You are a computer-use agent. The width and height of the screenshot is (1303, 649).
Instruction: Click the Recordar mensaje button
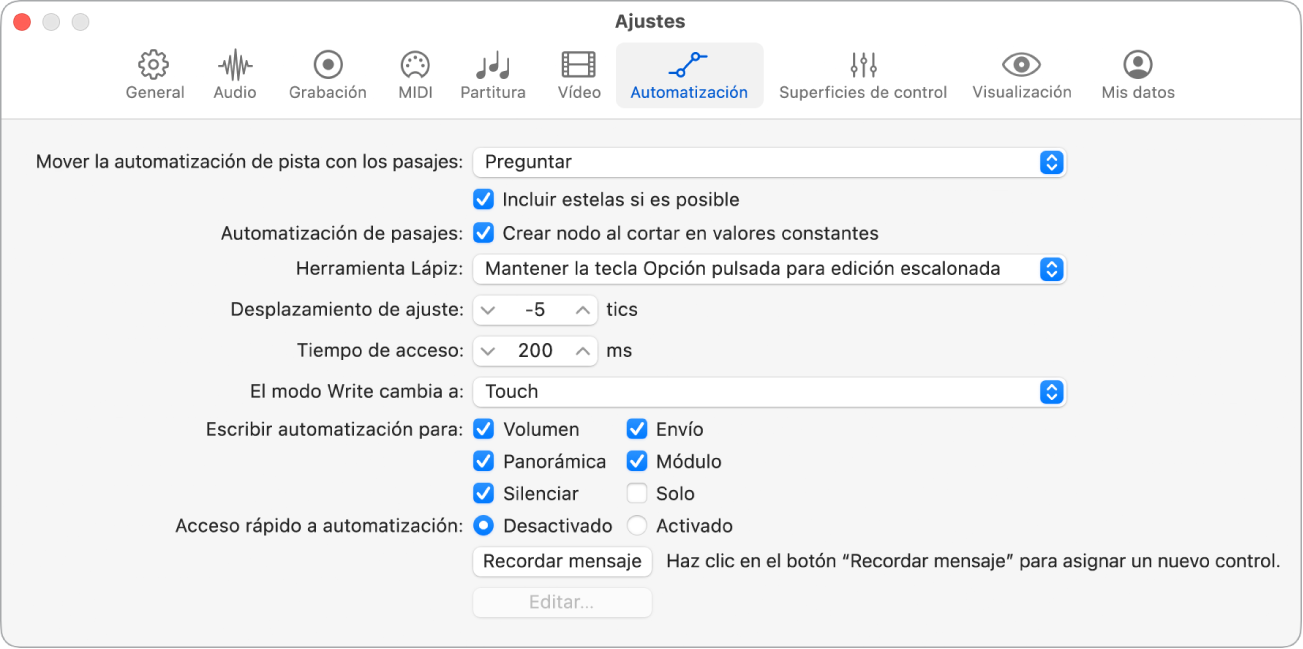pyautogui.click(x=561, y=561)
